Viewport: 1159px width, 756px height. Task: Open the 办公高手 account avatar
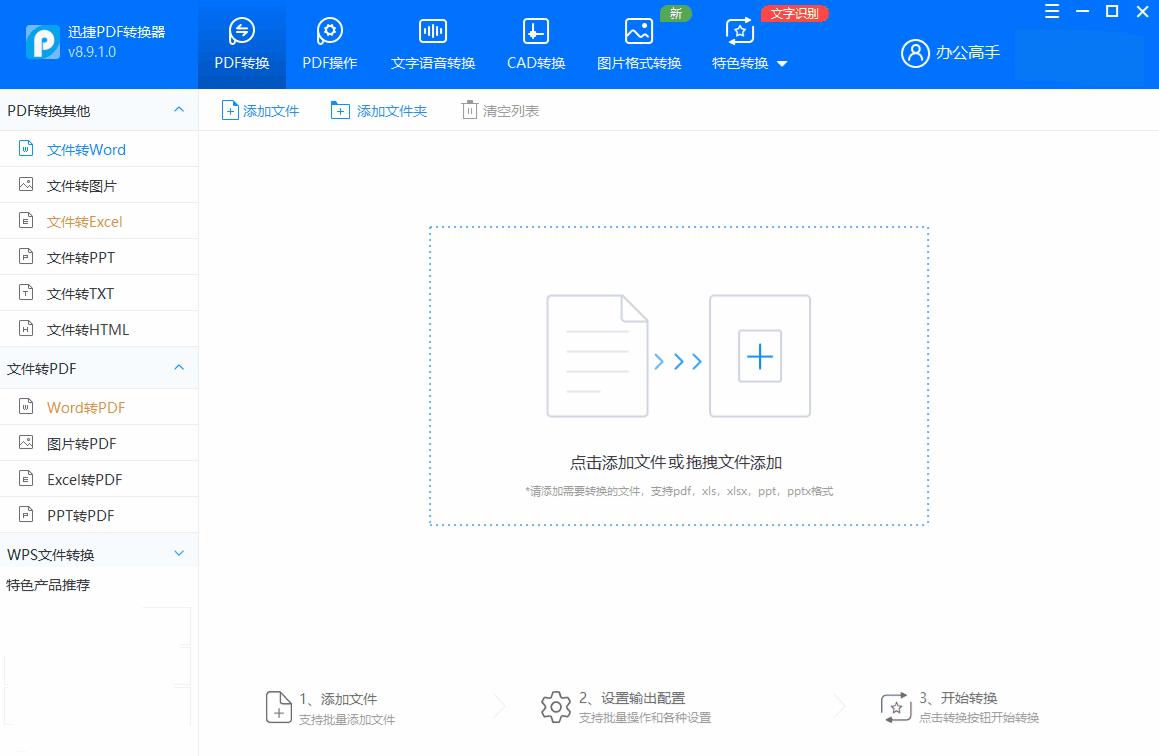click(916, 54)
